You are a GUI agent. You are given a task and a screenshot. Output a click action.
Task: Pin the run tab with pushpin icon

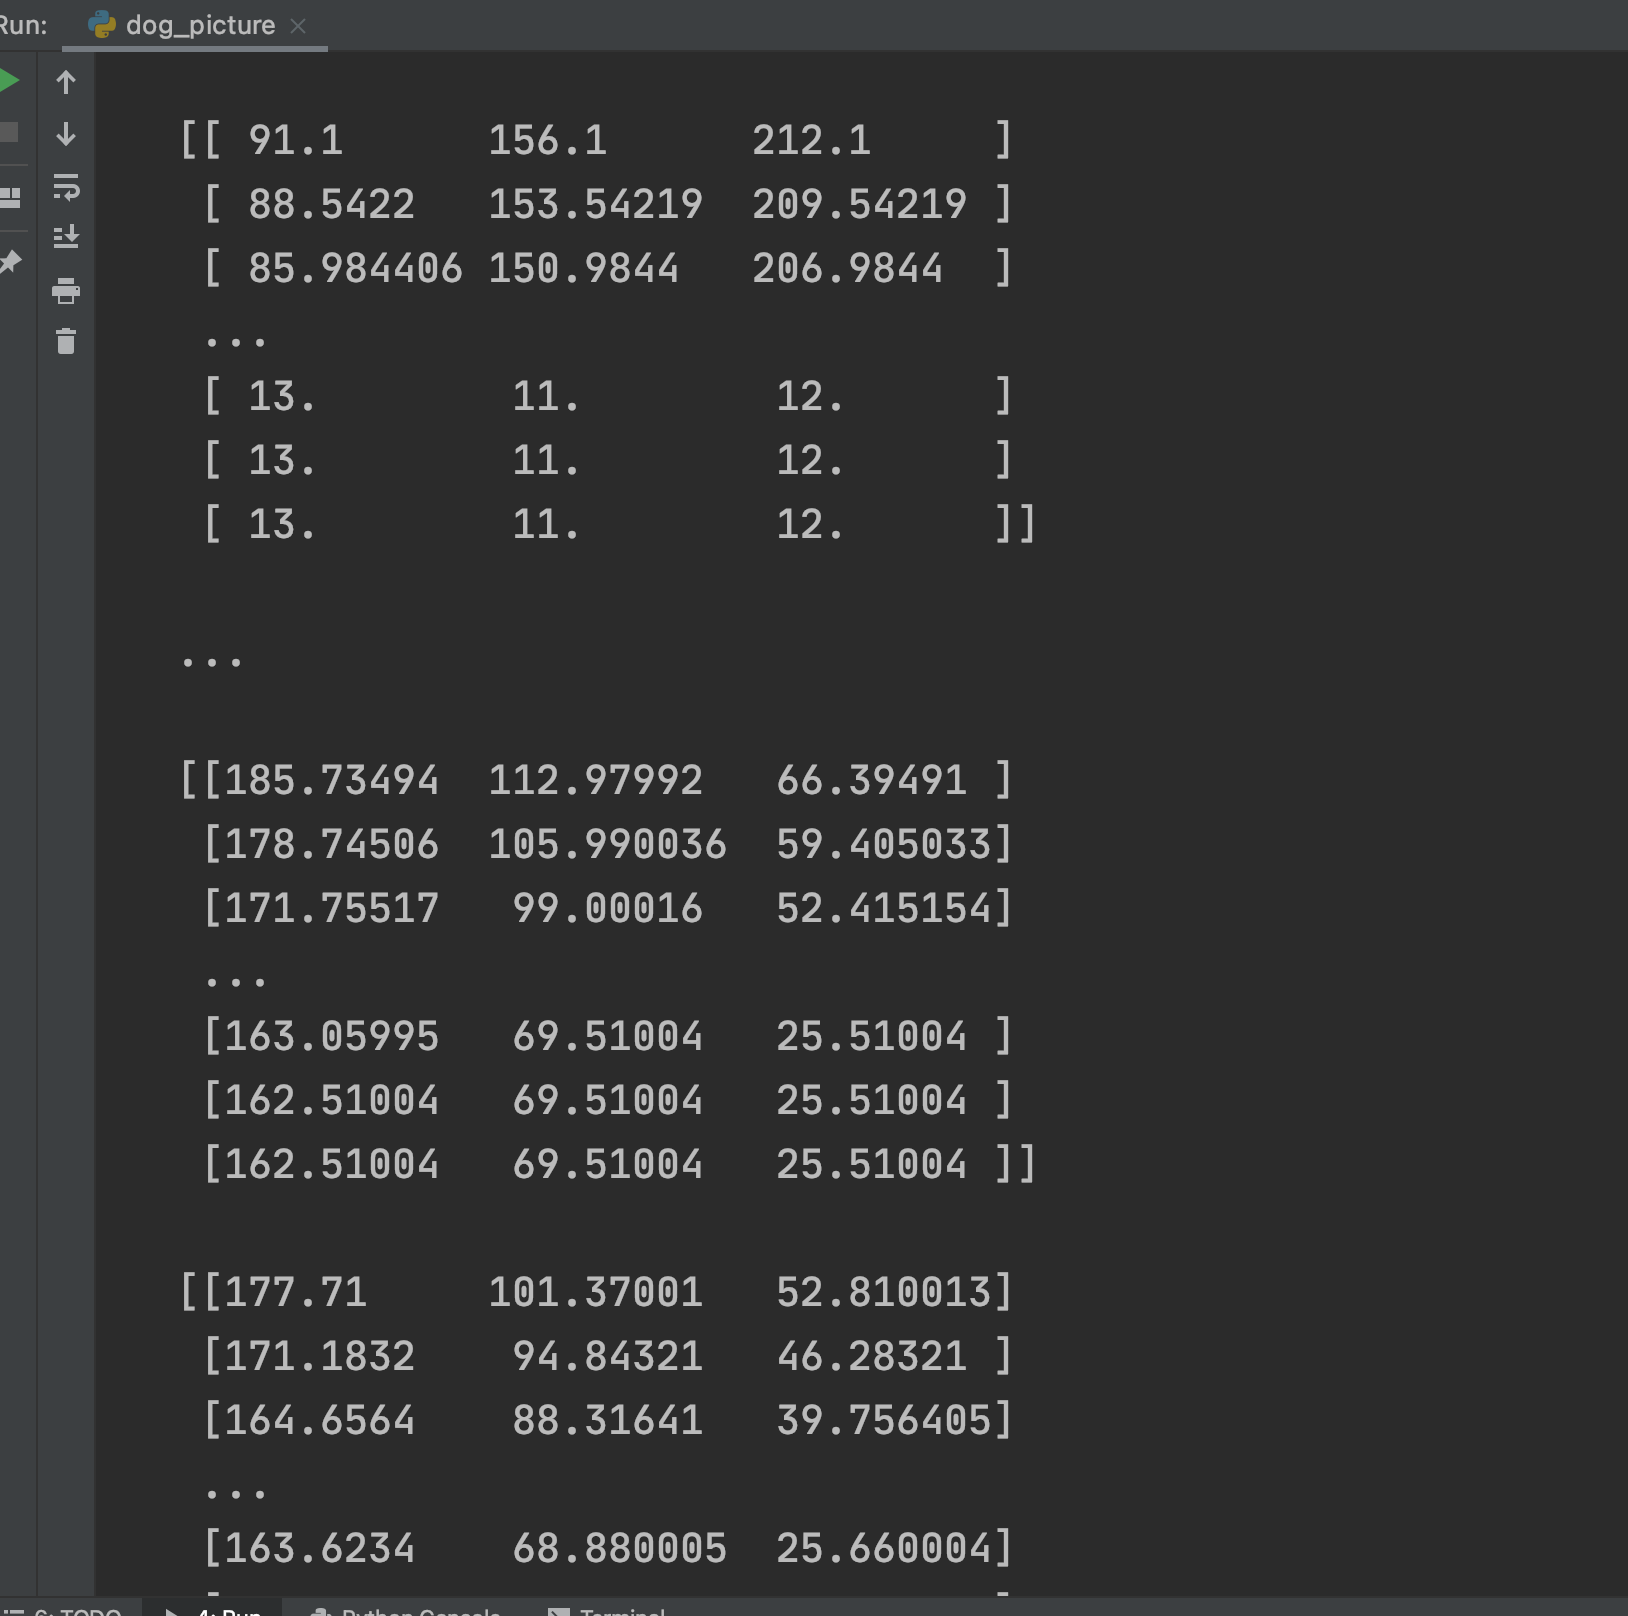coord(9,262)
